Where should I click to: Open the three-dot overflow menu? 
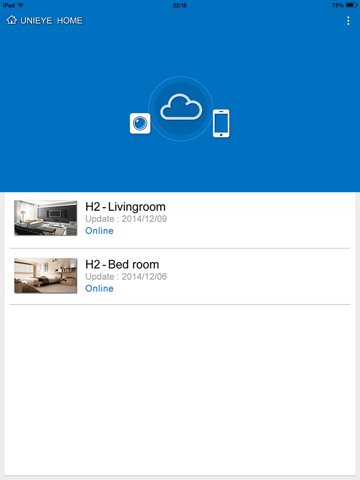348,21
